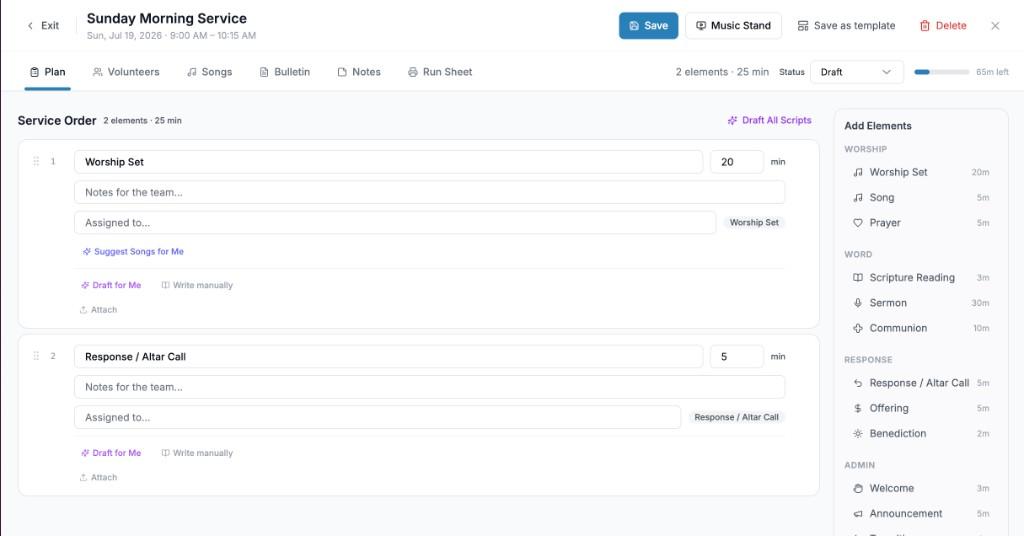Click the Response / Altar Call type badge
Image resolution: width=1024 pixels, height=536 pixels.
click(737, 417)
